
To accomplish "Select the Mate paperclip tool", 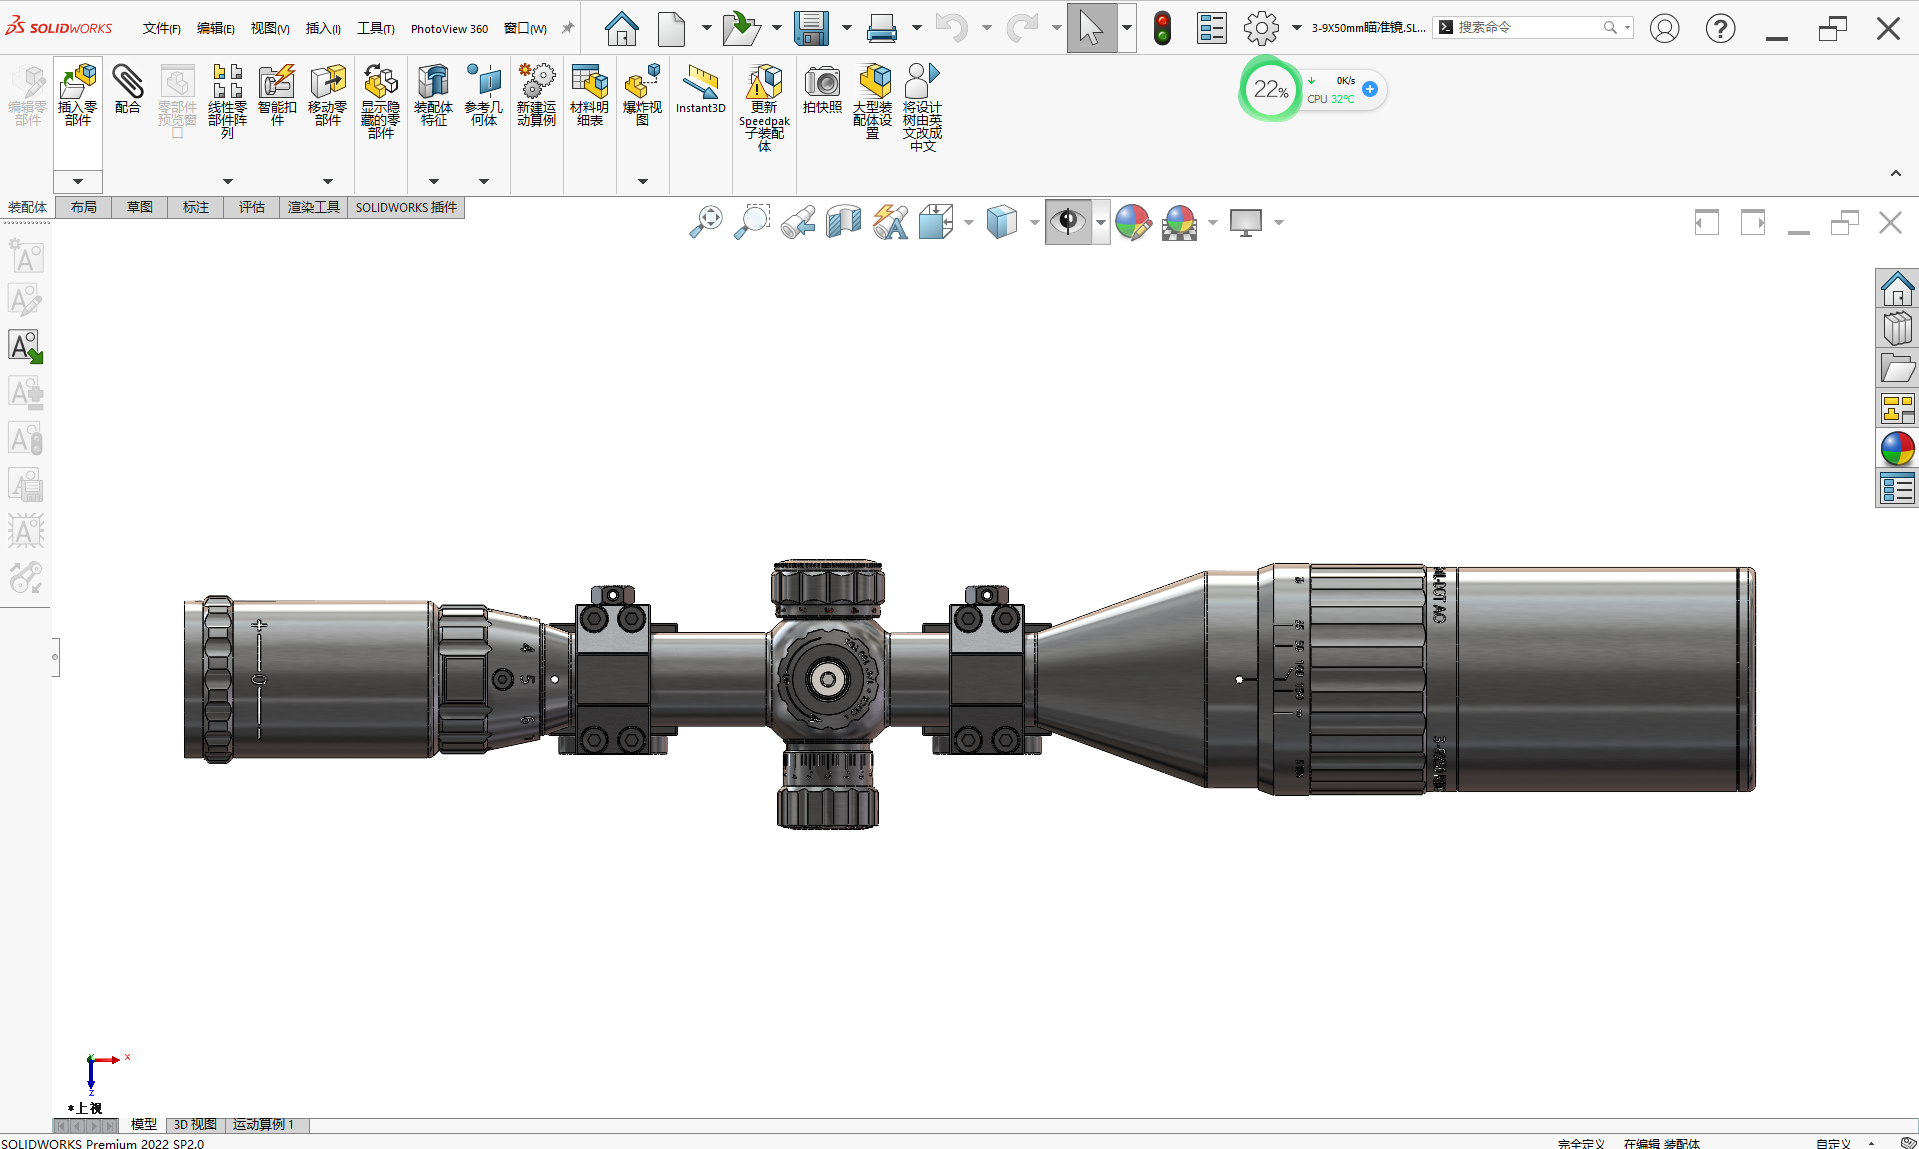I will coord(127,88).
